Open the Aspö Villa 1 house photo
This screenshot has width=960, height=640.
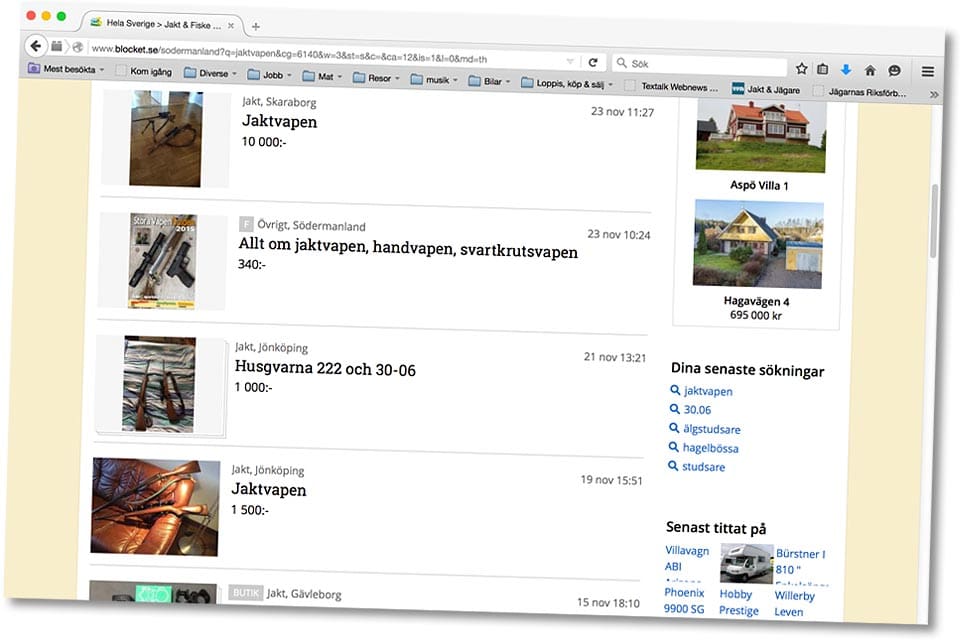point(761,135)
